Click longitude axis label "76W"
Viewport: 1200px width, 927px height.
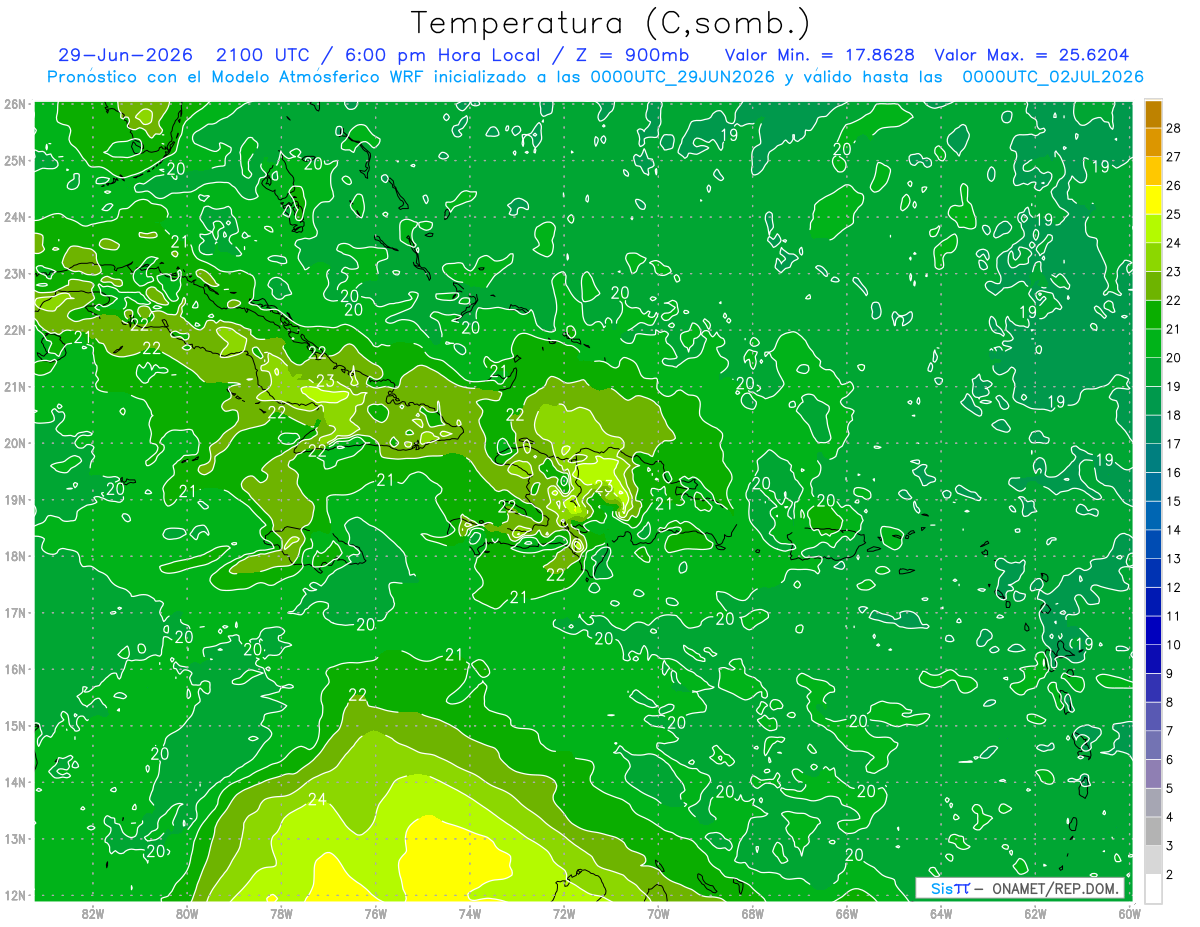click(x=375, y=913)
